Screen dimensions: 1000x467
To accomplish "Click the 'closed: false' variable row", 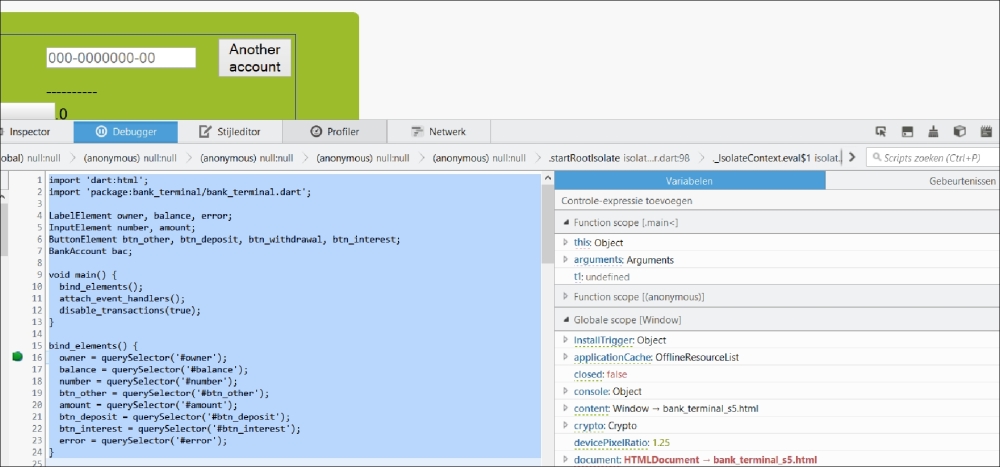I will click(x=777, y=374).
